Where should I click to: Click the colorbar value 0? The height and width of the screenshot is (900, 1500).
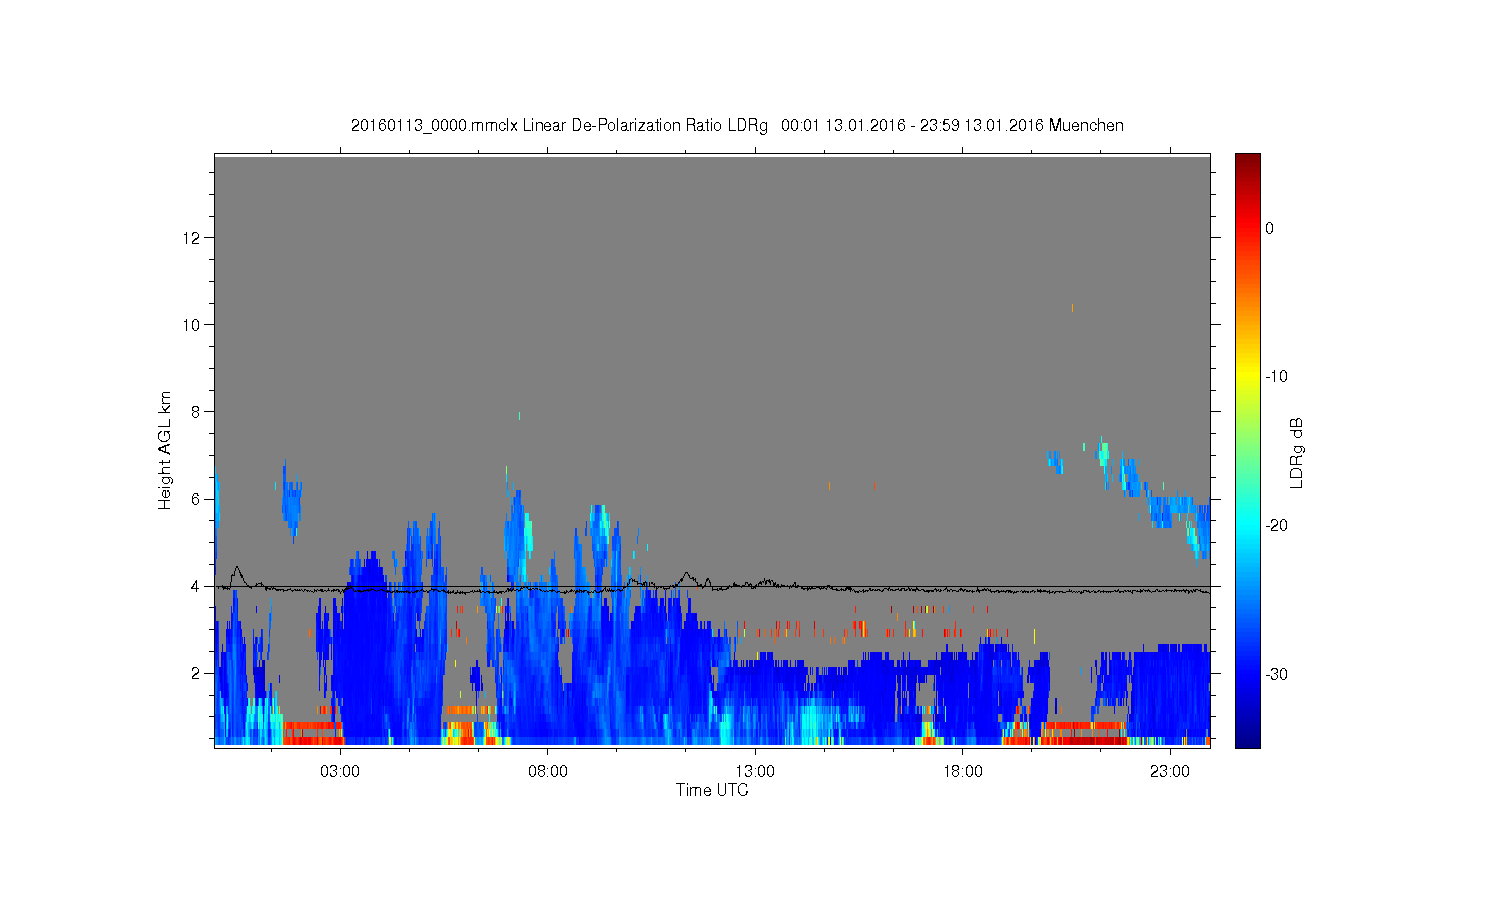pos(1269,228)
